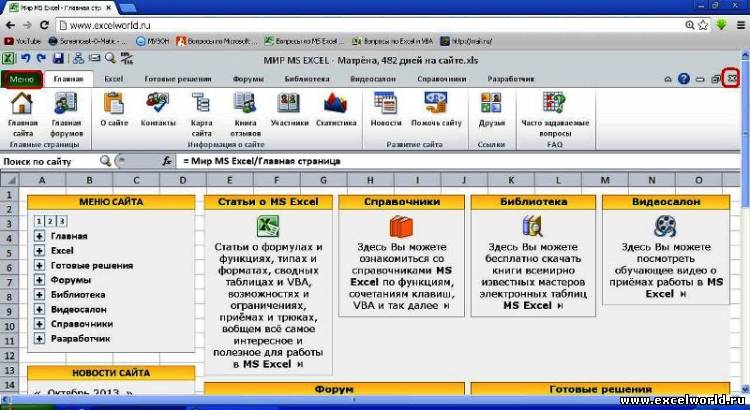
Task: Click the save floppy disk icon
Action: tap(58, 59)
